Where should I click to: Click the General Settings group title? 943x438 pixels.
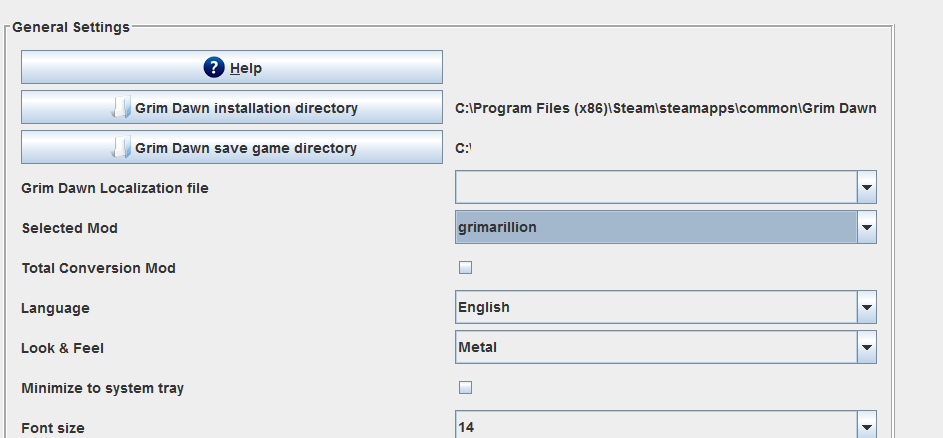pyautogui.click(x=71, y=27)
